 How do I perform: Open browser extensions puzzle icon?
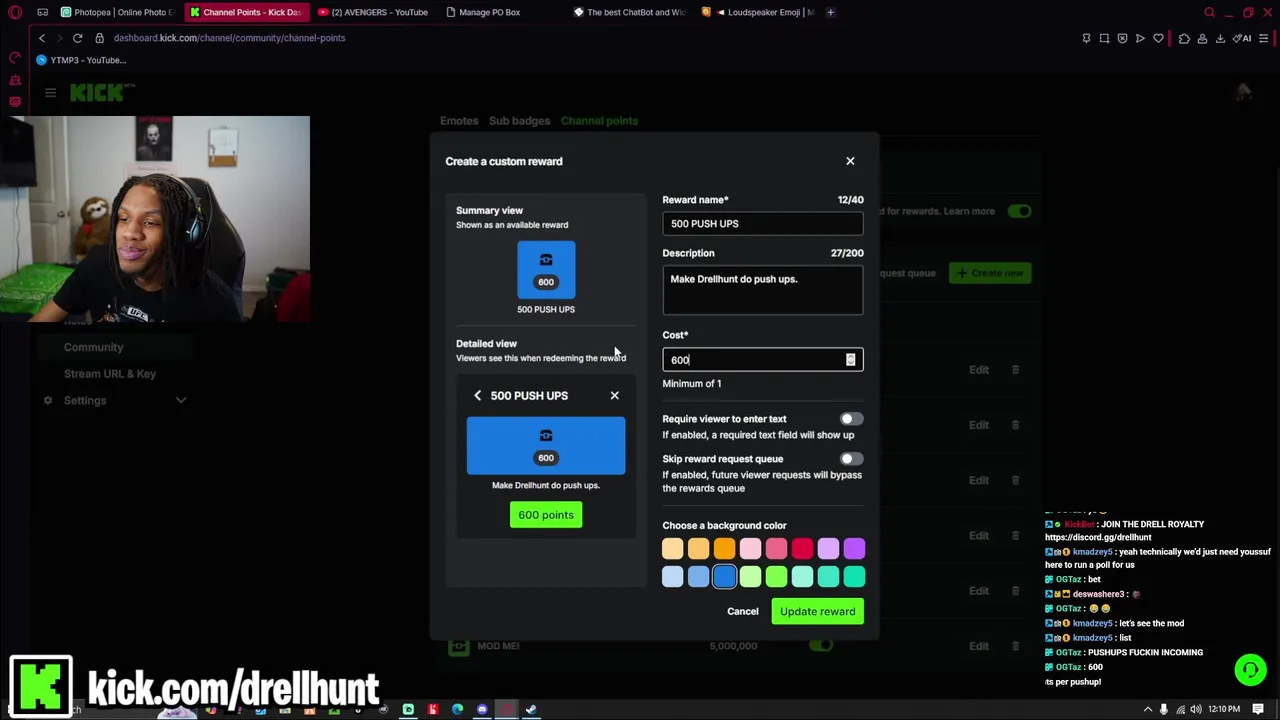pyautogui.click(x=1184, y=38)
